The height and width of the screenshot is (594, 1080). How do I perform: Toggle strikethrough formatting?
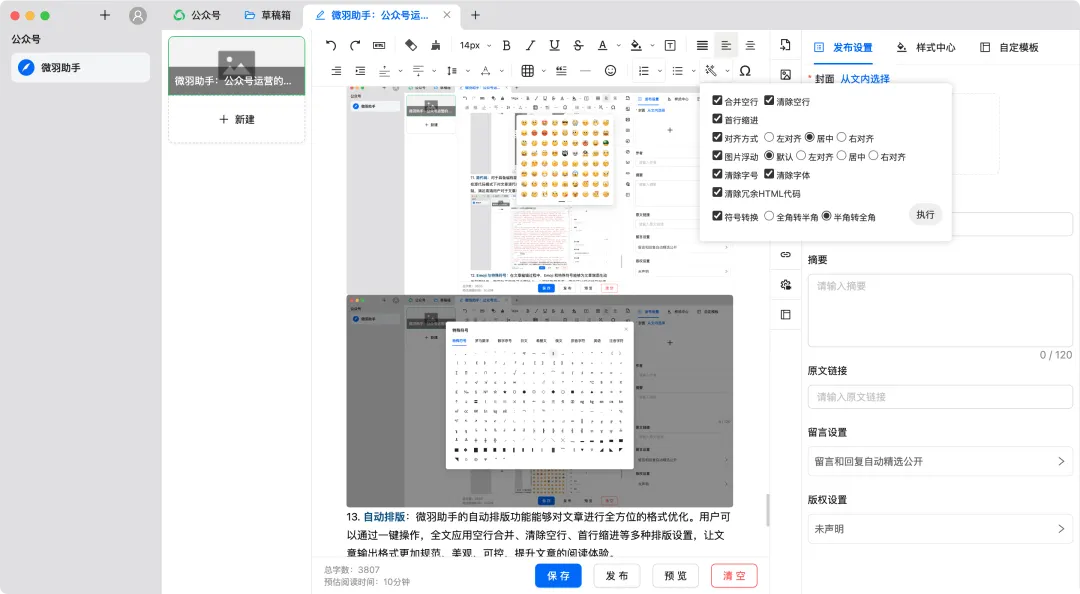click(x=579, y=45)
